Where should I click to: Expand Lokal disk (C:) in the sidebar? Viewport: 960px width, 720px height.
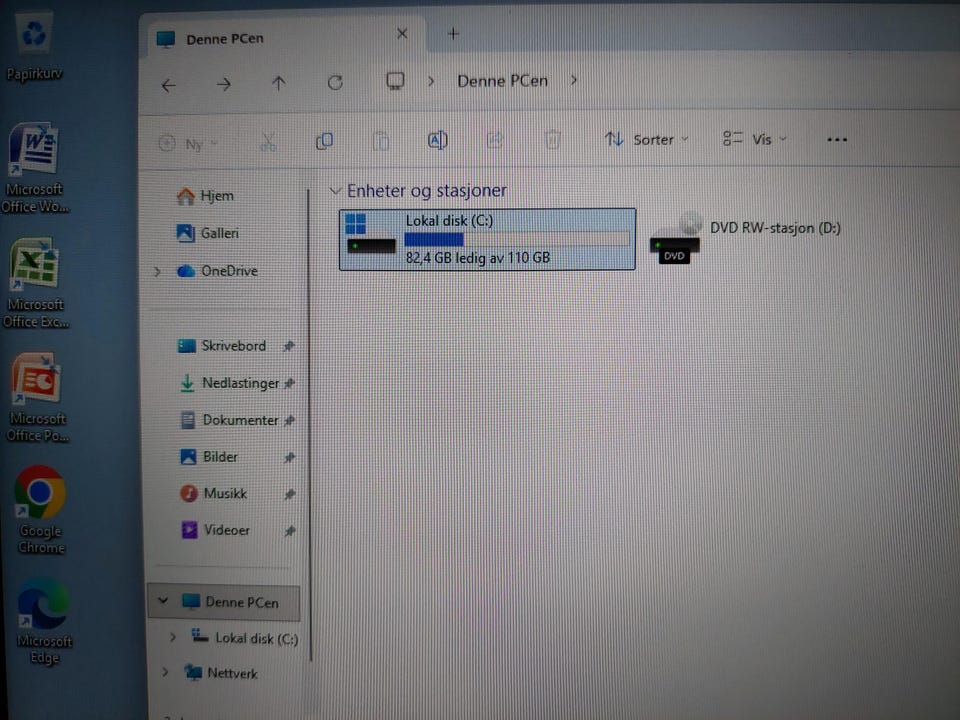coord(173,637)
